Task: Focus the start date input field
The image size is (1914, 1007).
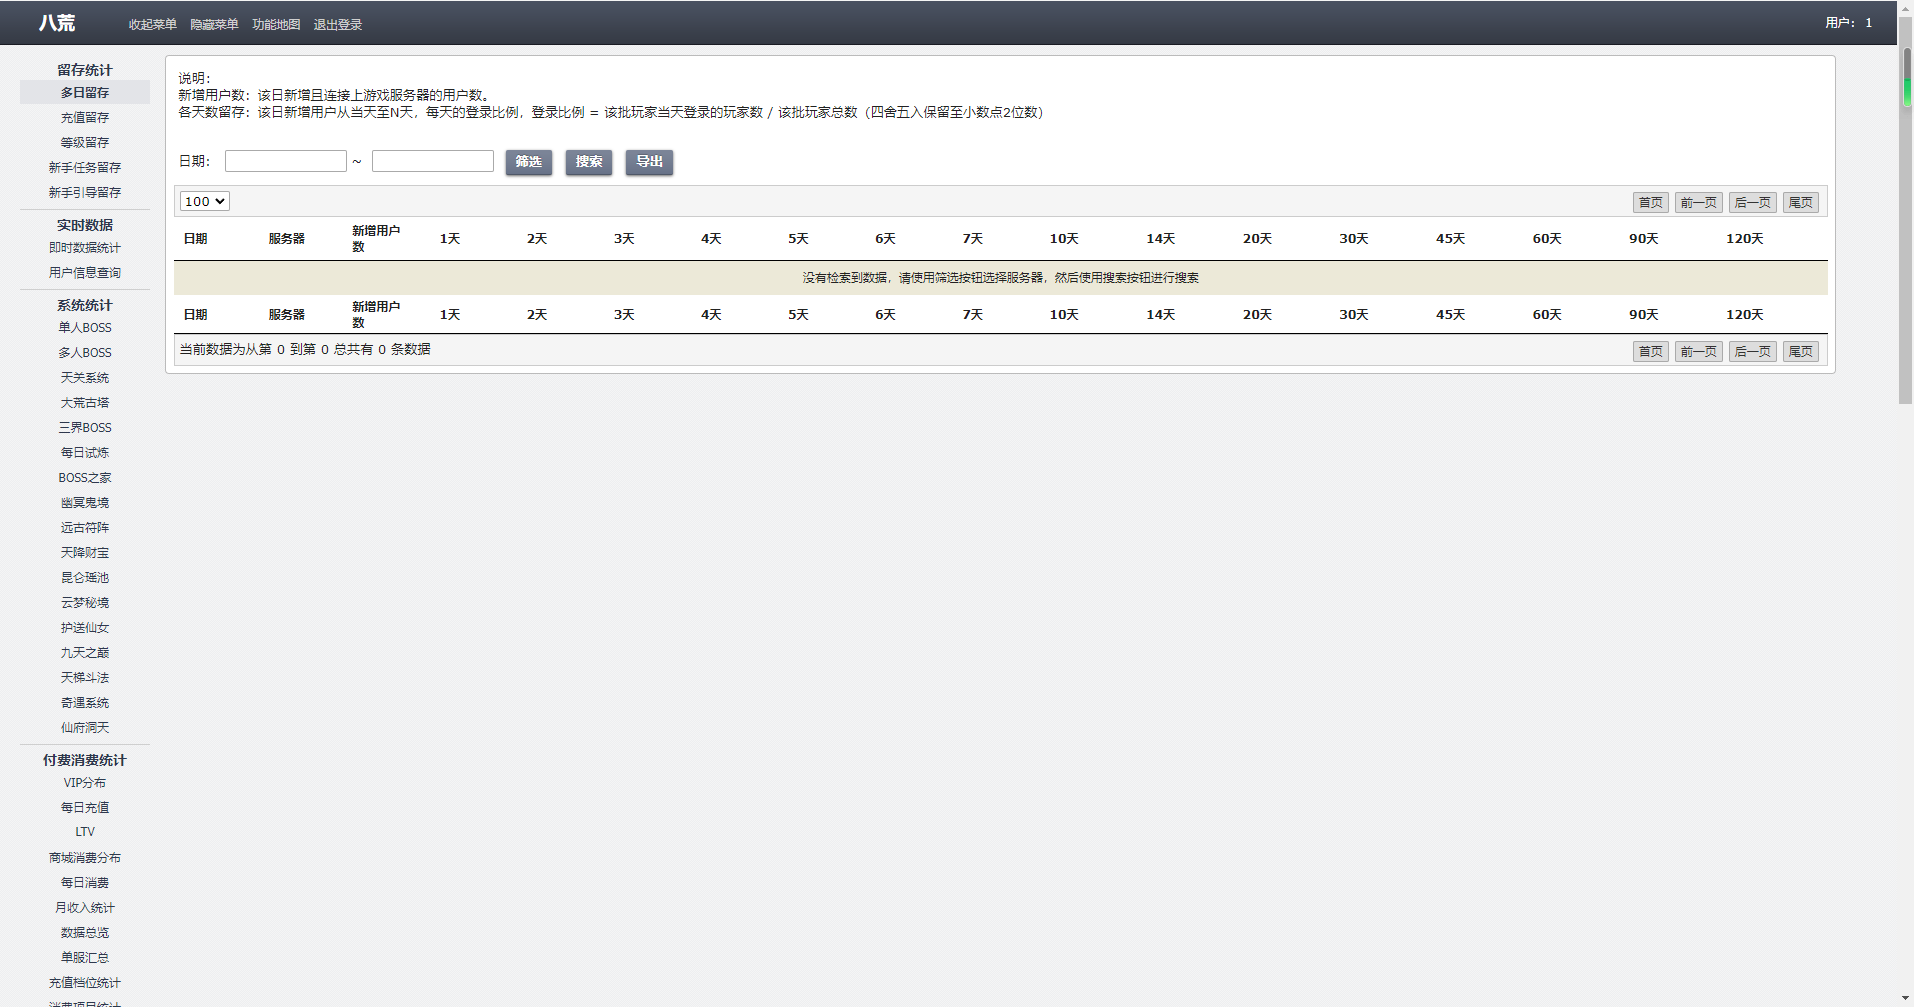Action: (x=286, y=161)
